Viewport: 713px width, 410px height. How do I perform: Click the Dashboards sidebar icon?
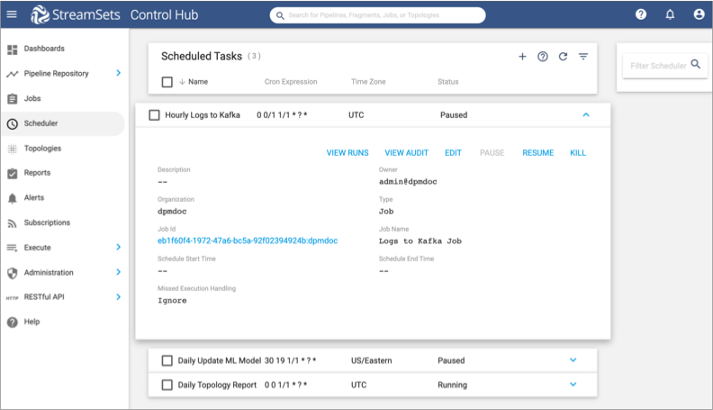click(x=12, y=50)
